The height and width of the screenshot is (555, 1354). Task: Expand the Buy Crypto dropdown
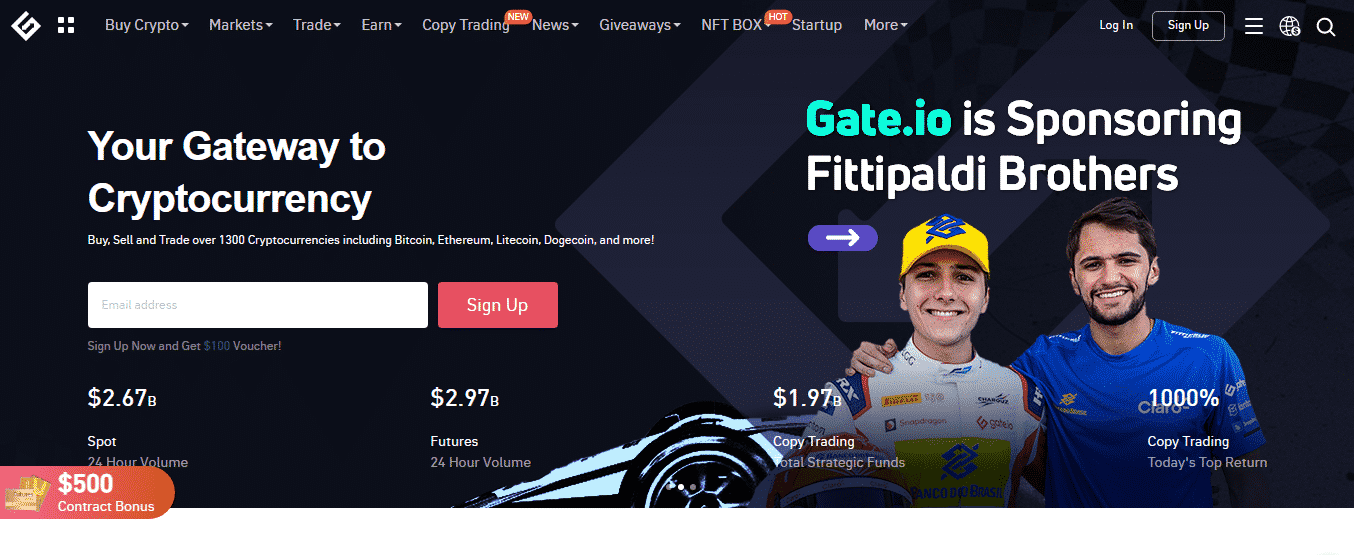coord(147,25)
